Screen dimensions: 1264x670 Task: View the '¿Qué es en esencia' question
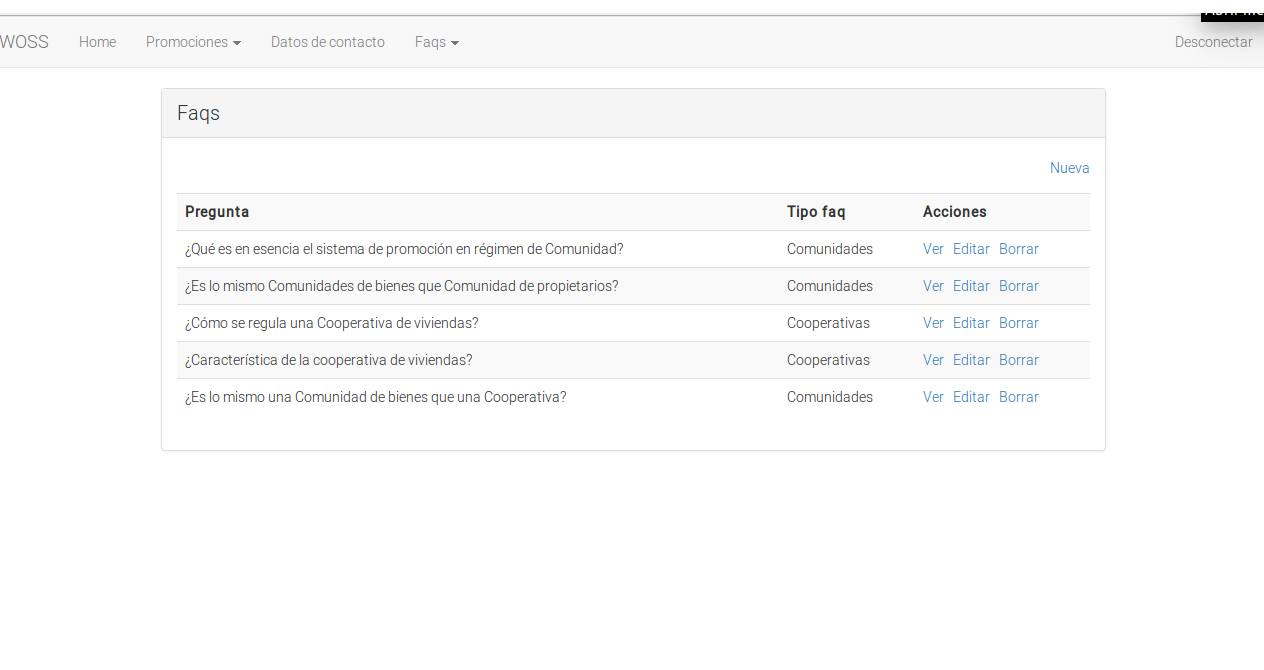point(933,249)
